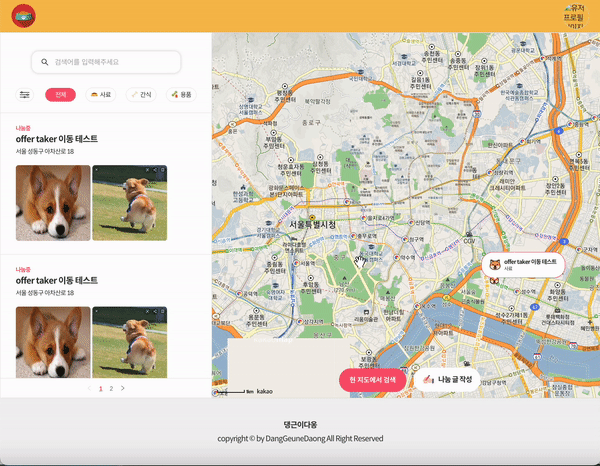This screenshot has width=600, height=466.
Task: Click first card address 서울 성동구 아차산로 18
Action: click(45, 152)
